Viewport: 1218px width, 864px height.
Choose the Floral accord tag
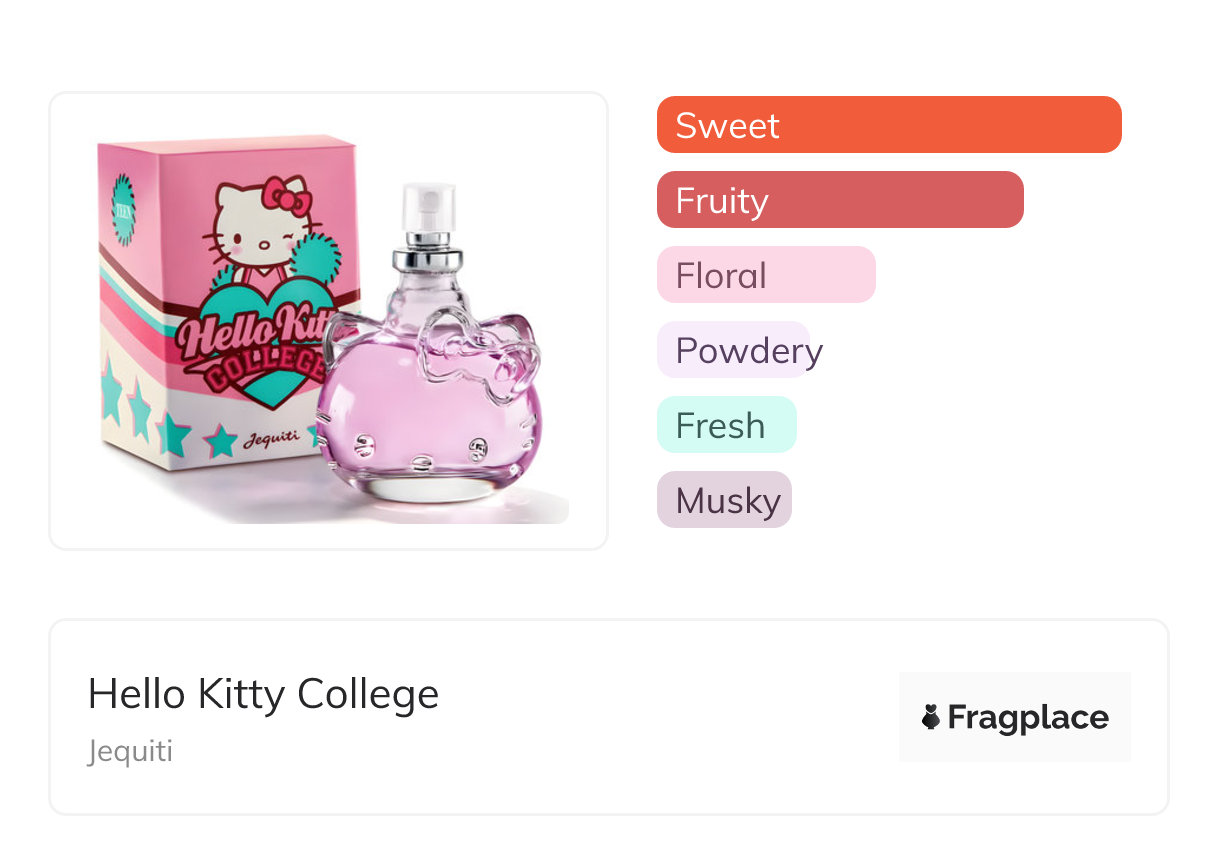(x=766, y=275)
